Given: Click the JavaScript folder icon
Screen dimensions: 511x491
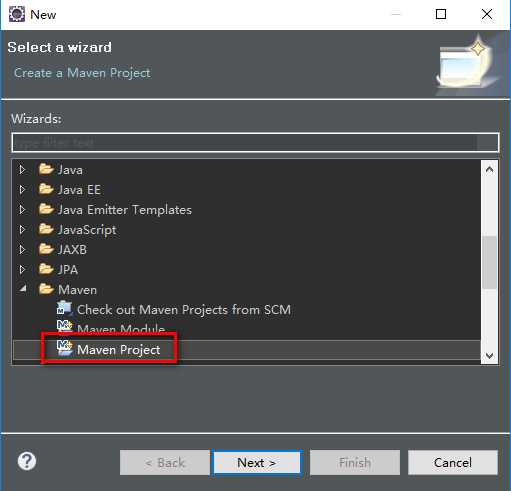Looking at the screenshot, I should click(46, 229).
